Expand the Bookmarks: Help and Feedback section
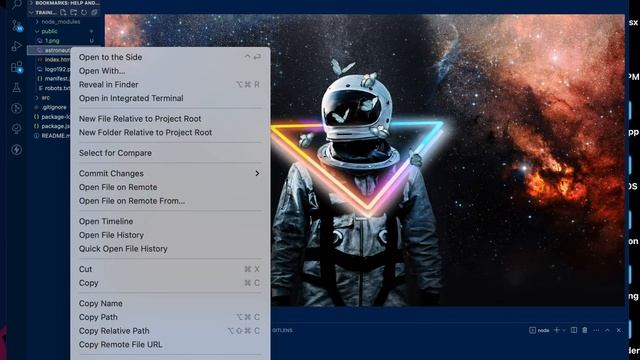This screenshot has height=360, width=640. [64, 3]
